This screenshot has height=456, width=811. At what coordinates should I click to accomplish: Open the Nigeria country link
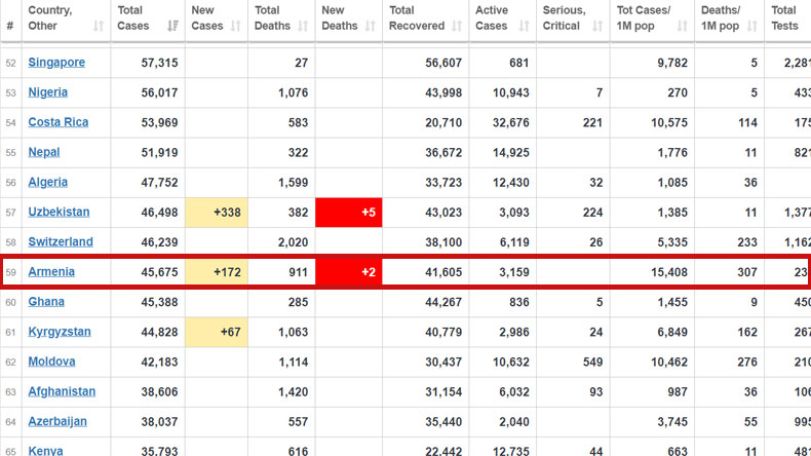point(48,93)
